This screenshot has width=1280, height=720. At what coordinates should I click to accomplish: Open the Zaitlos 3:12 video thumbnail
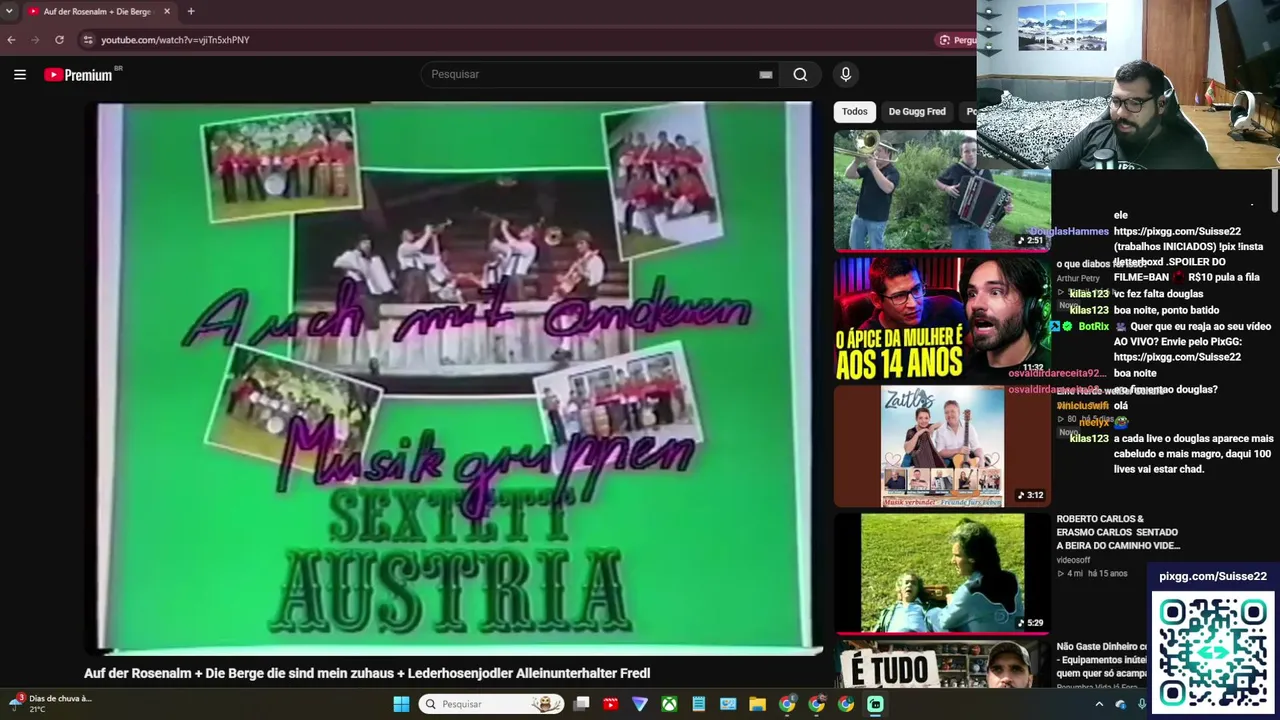coord(942,446)
